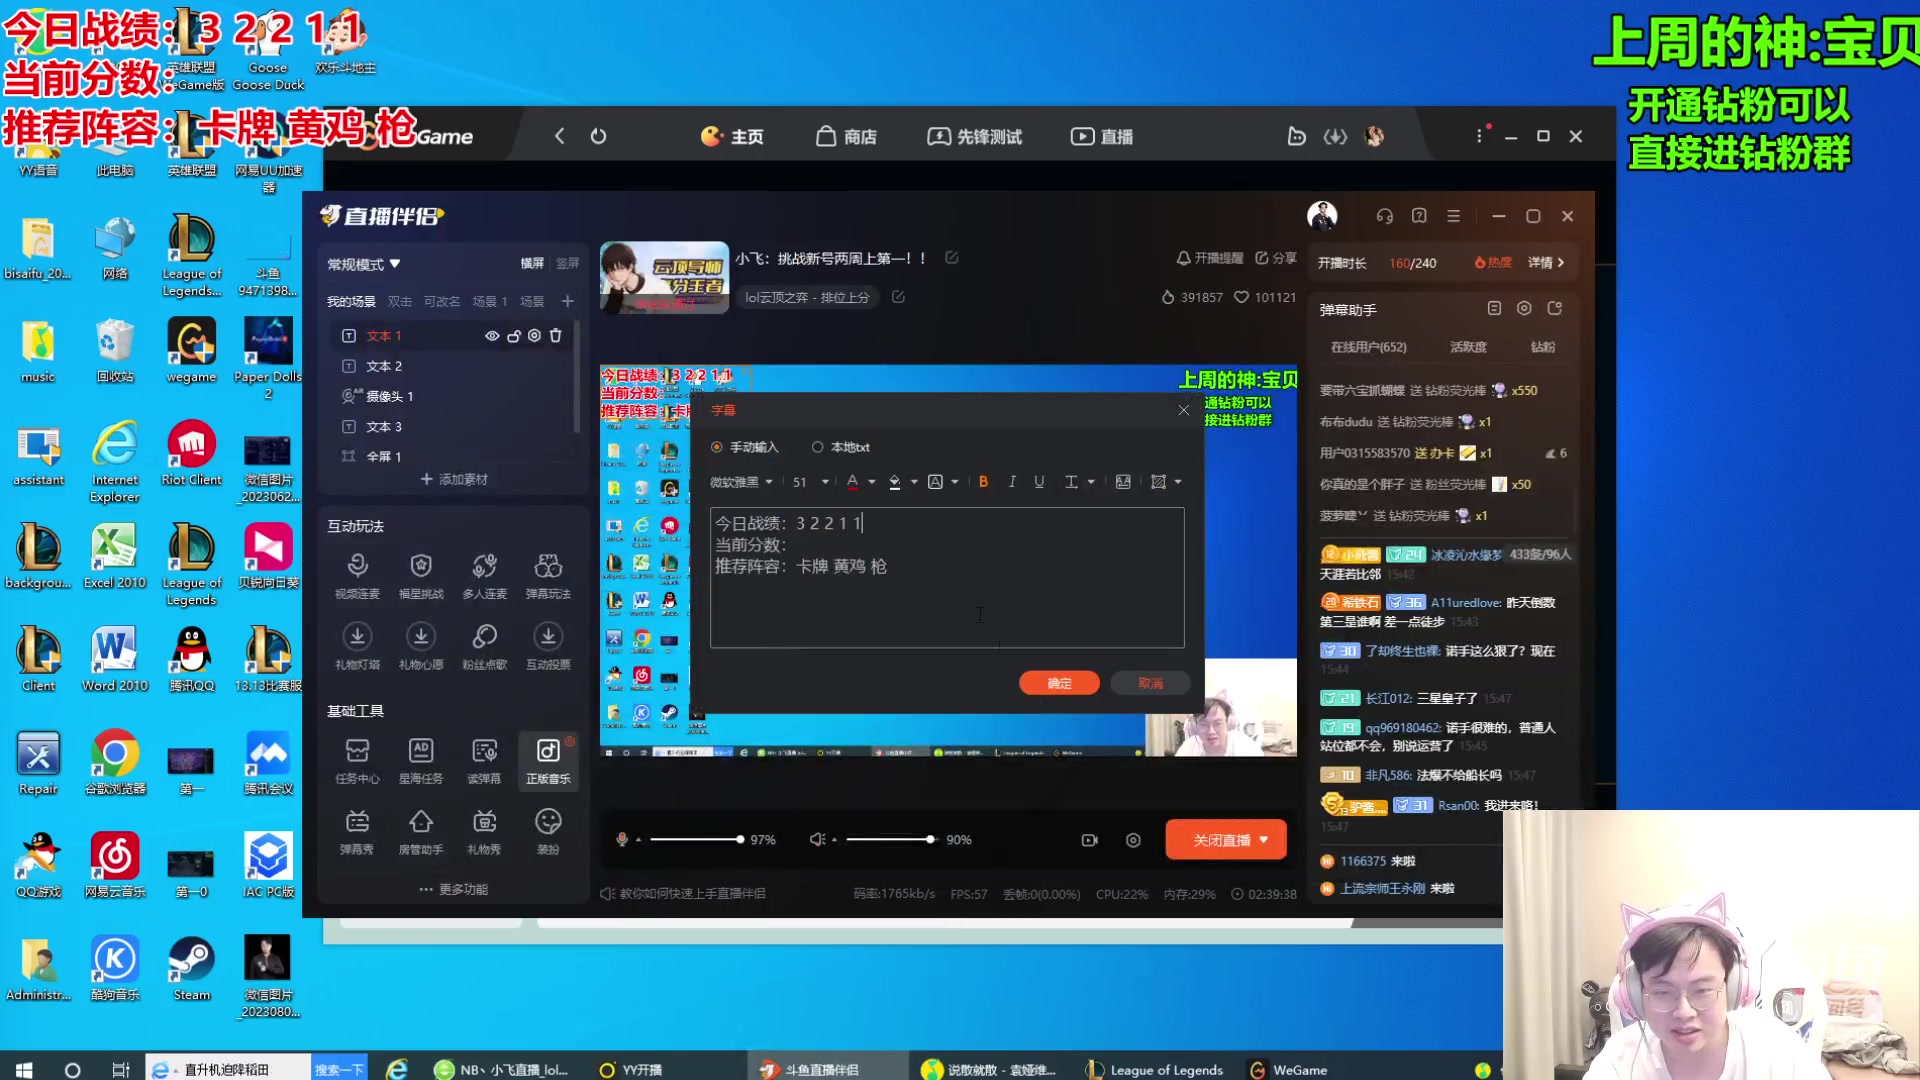Open the font size 51 dropdown

coord(811,482)
